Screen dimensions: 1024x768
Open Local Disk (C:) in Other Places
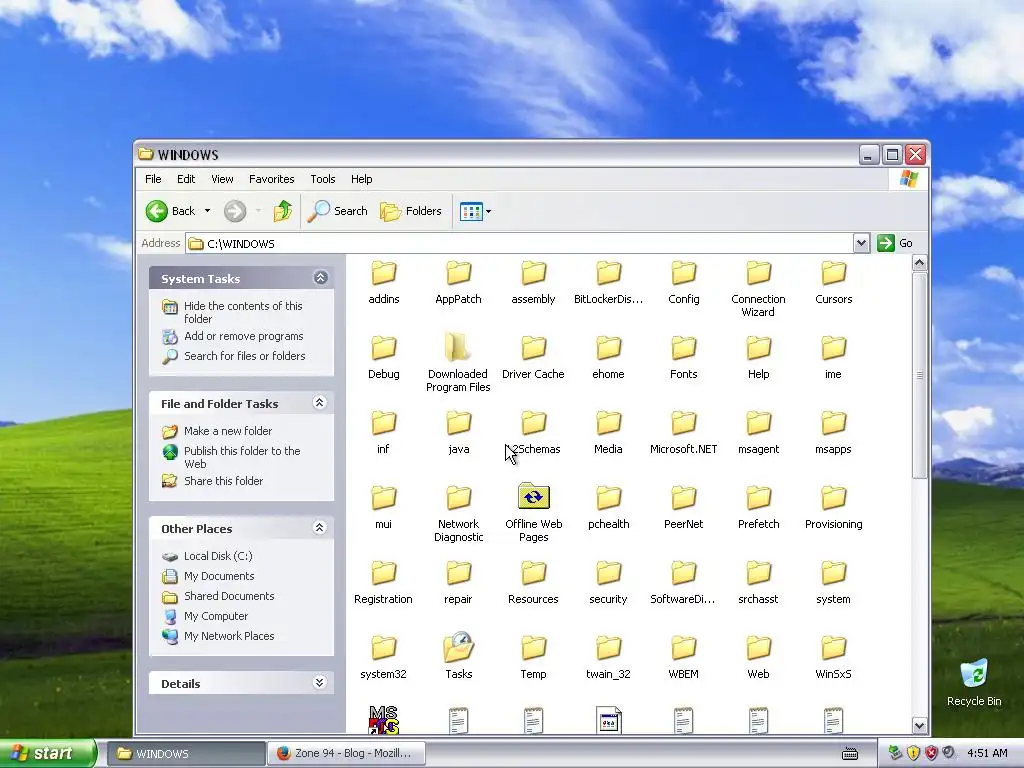218,556
